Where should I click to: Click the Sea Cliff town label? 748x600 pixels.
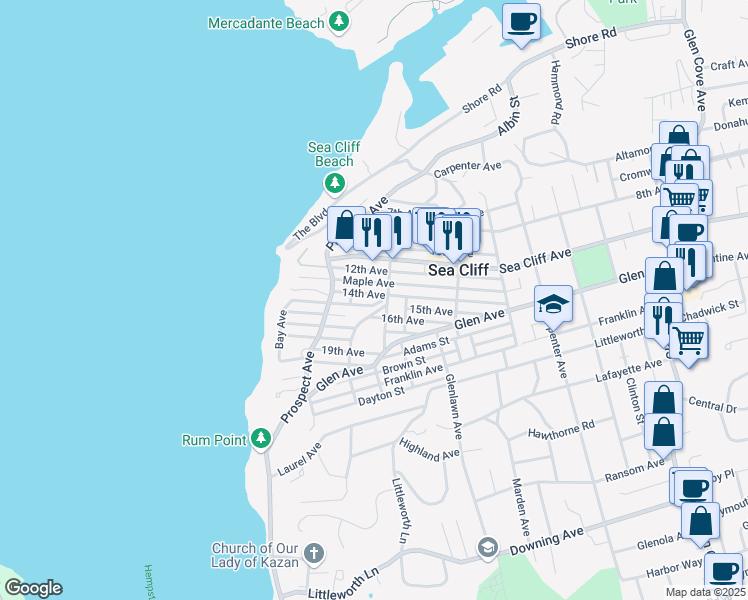[458, 270]
